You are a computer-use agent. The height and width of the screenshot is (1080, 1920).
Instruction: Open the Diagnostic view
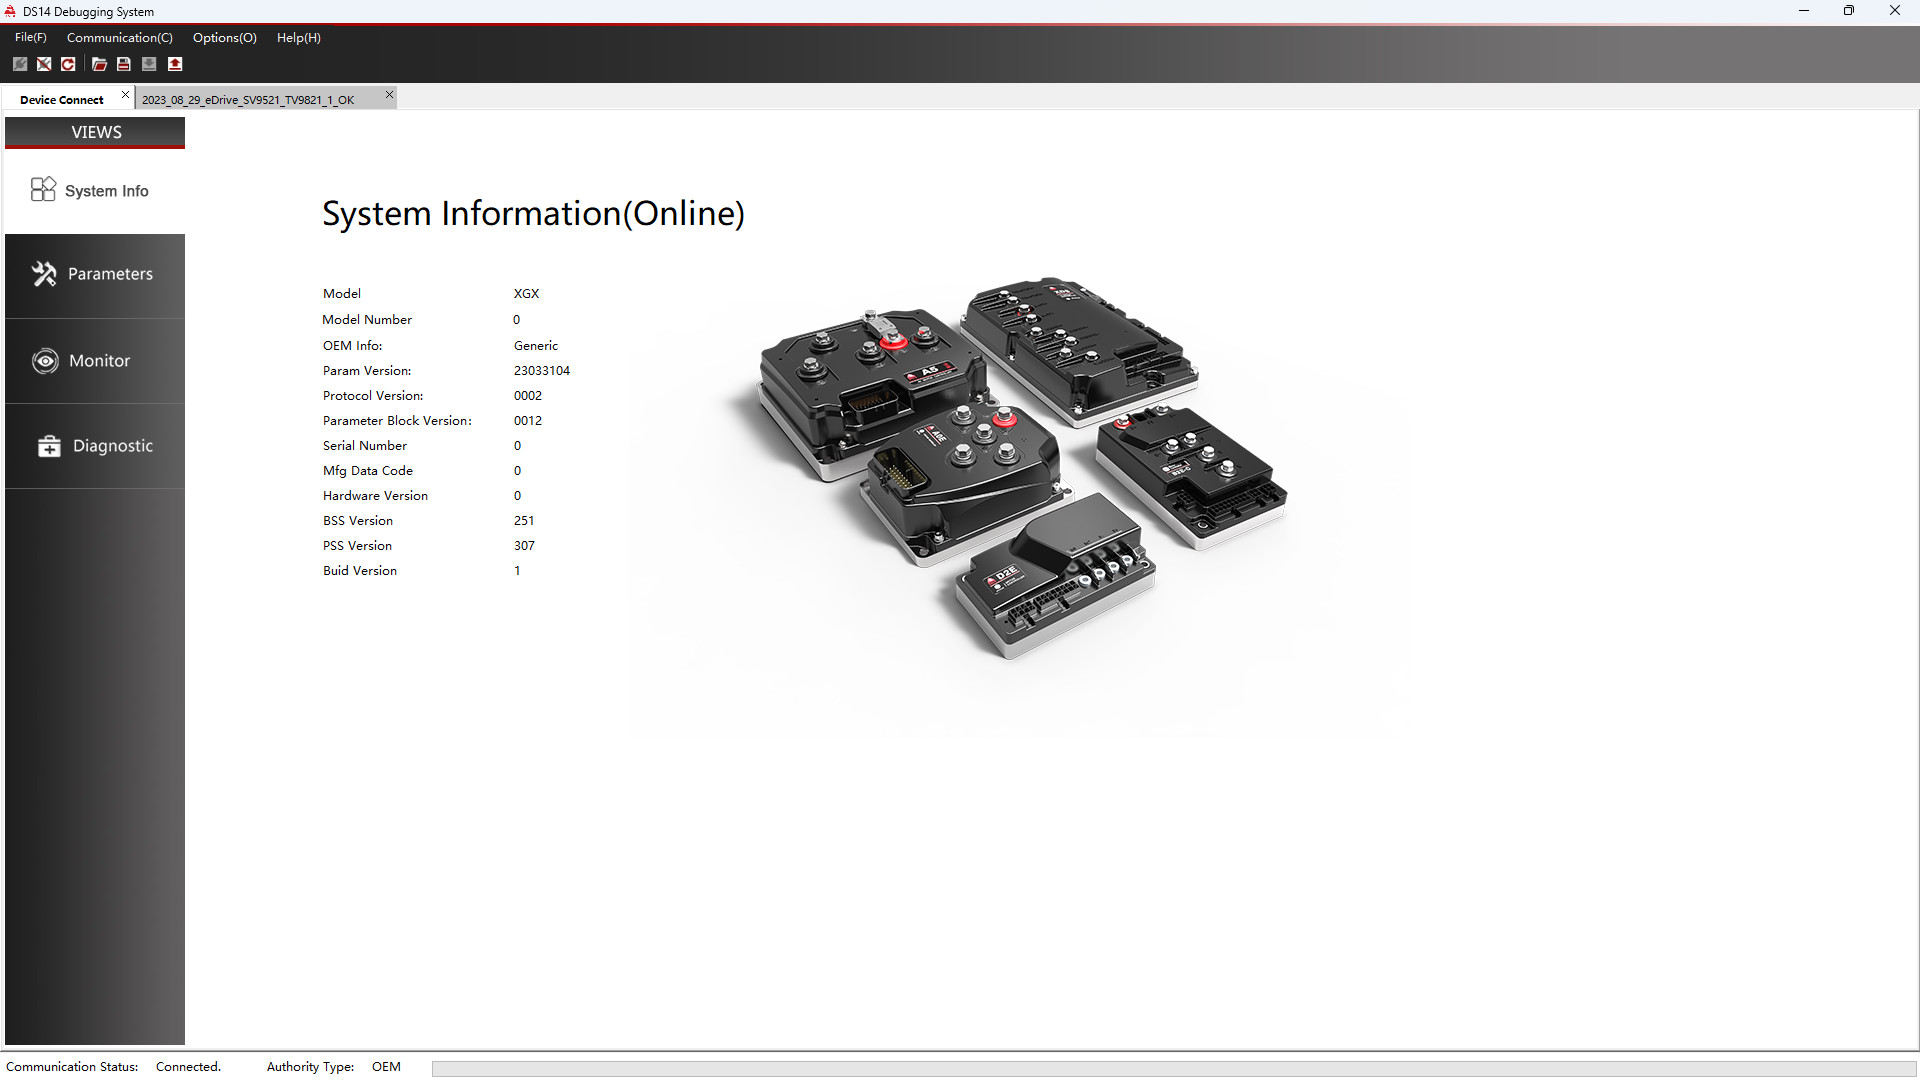(95, 446)
